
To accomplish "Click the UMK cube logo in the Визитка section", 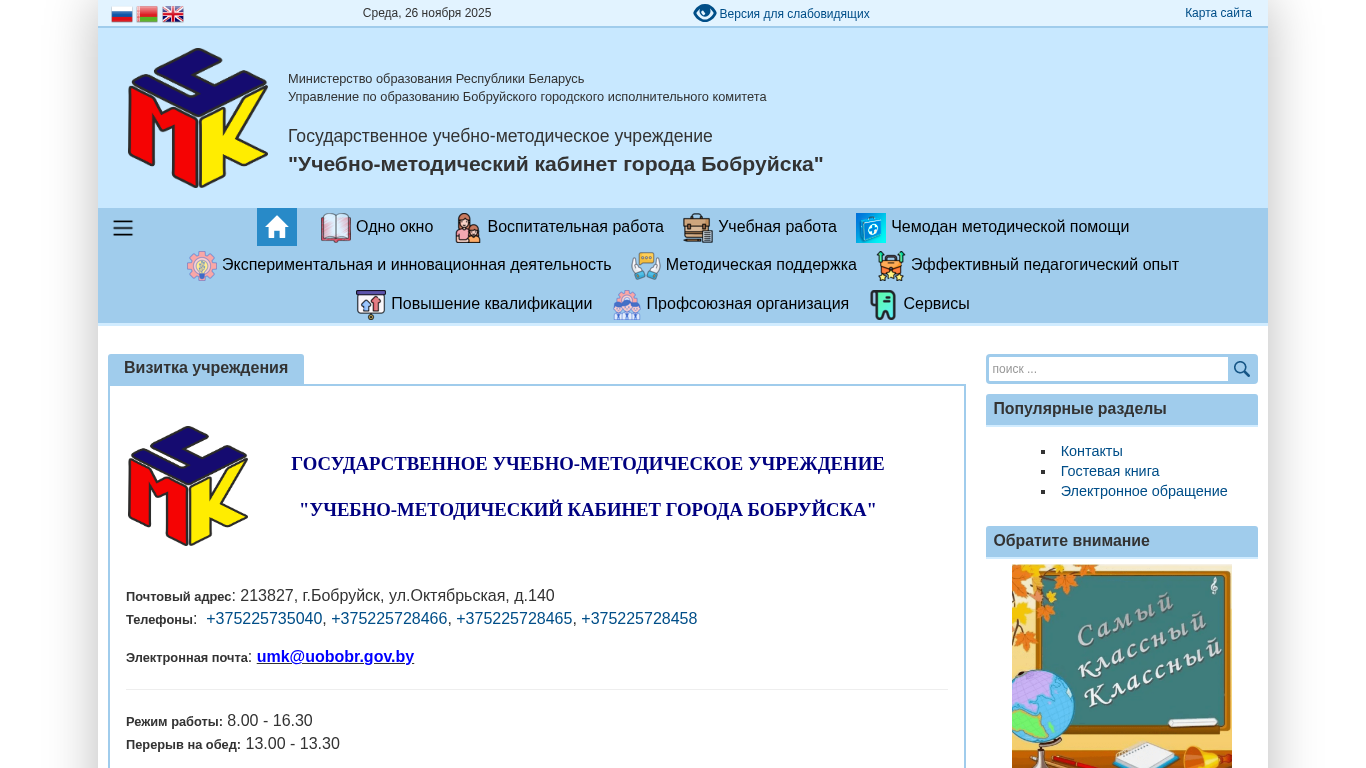I will [x=188, y=486].
